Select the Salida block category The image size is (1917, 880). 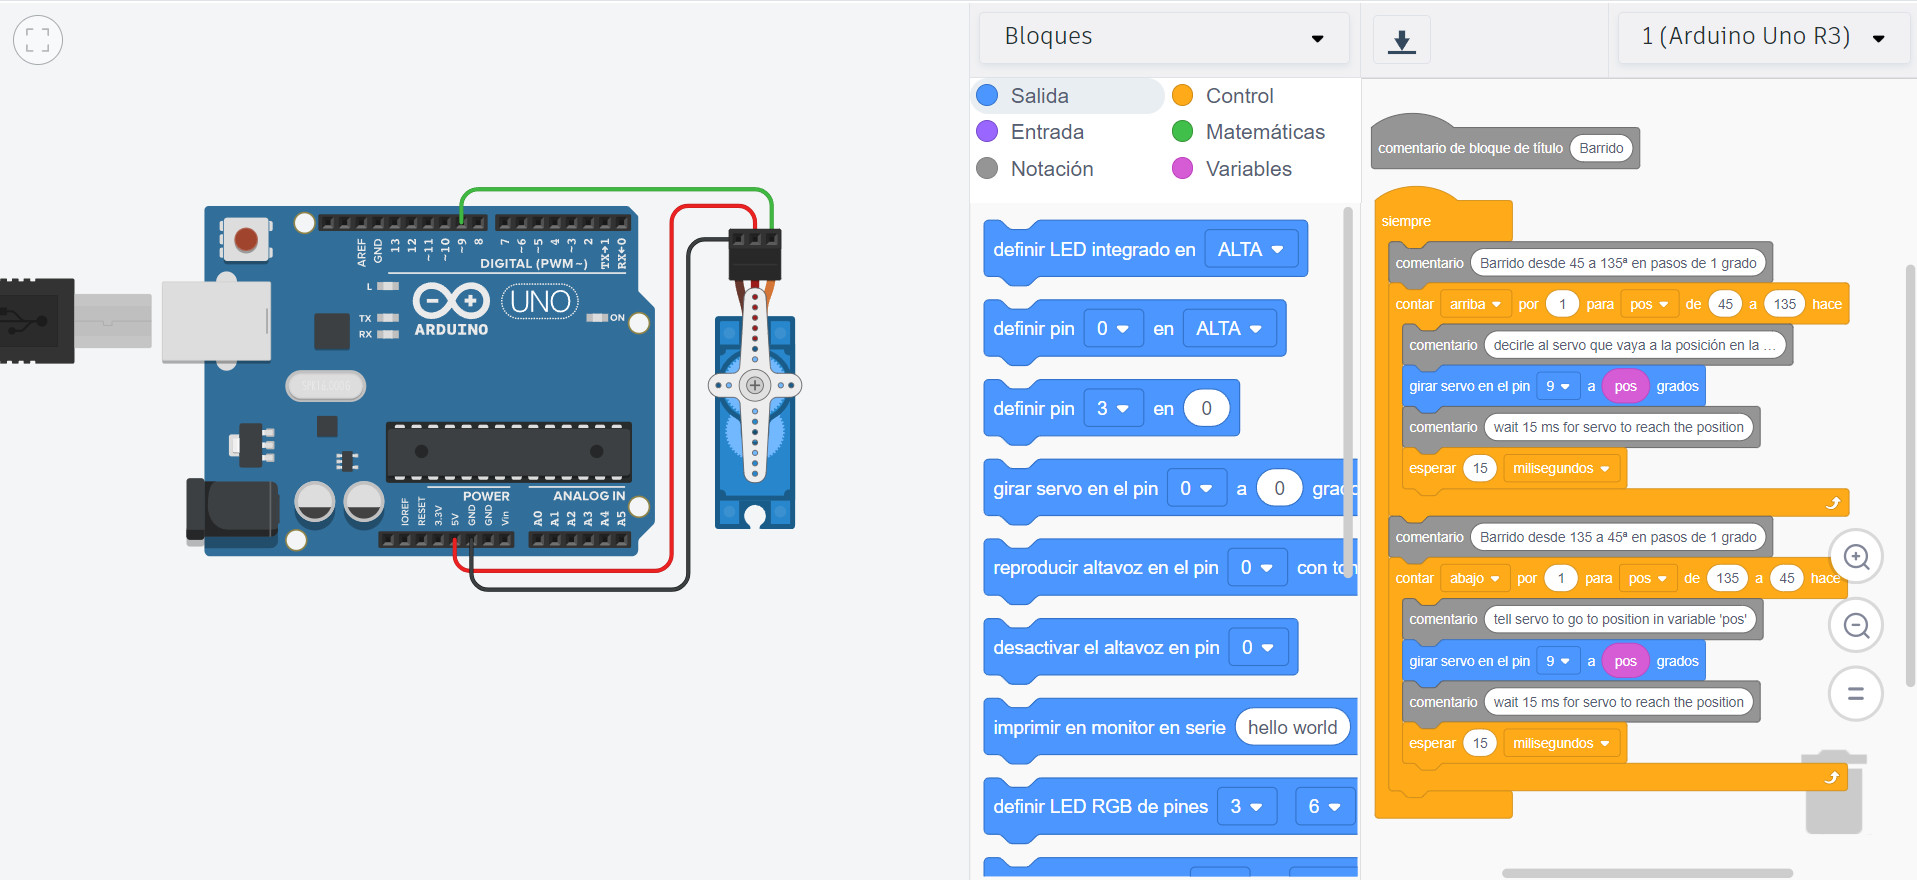1039,96
